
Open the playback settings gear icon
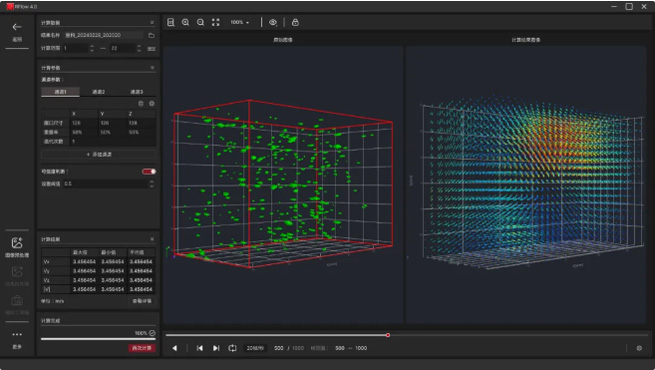(639, 348)
